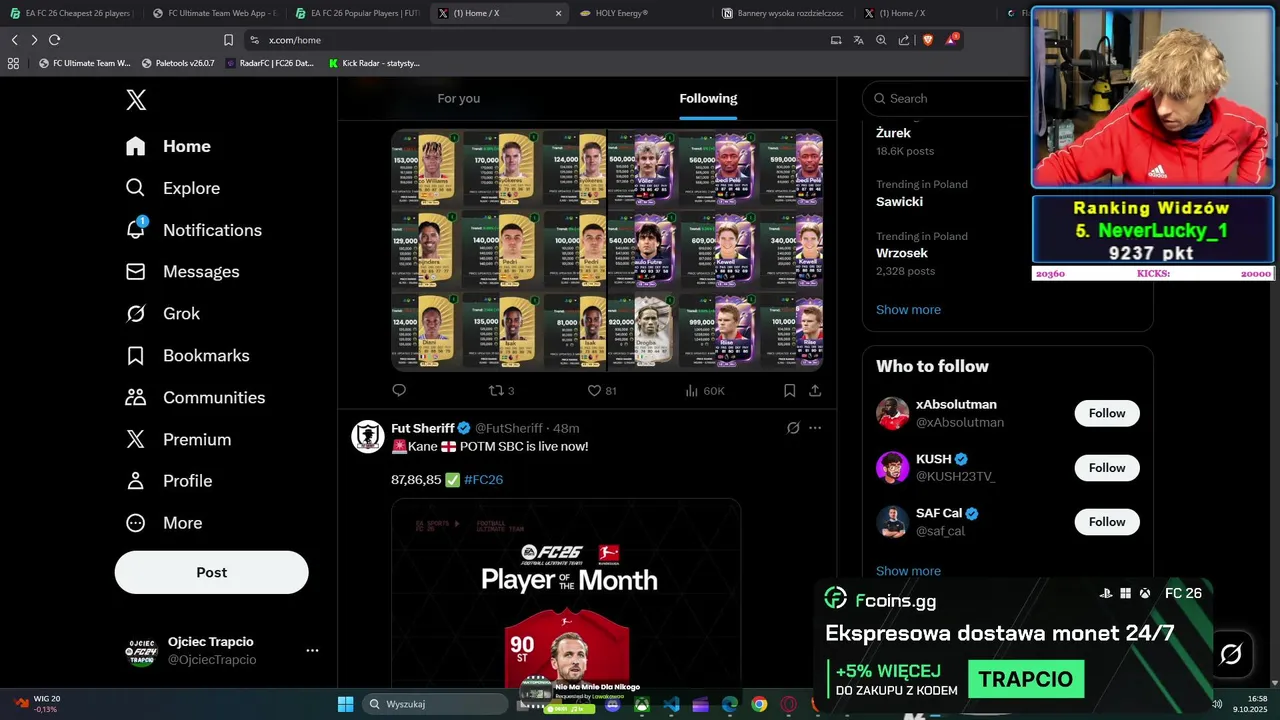Bookmark the player prices post
The width and height of the screenshot is (1280, 720).
[790, 390]
